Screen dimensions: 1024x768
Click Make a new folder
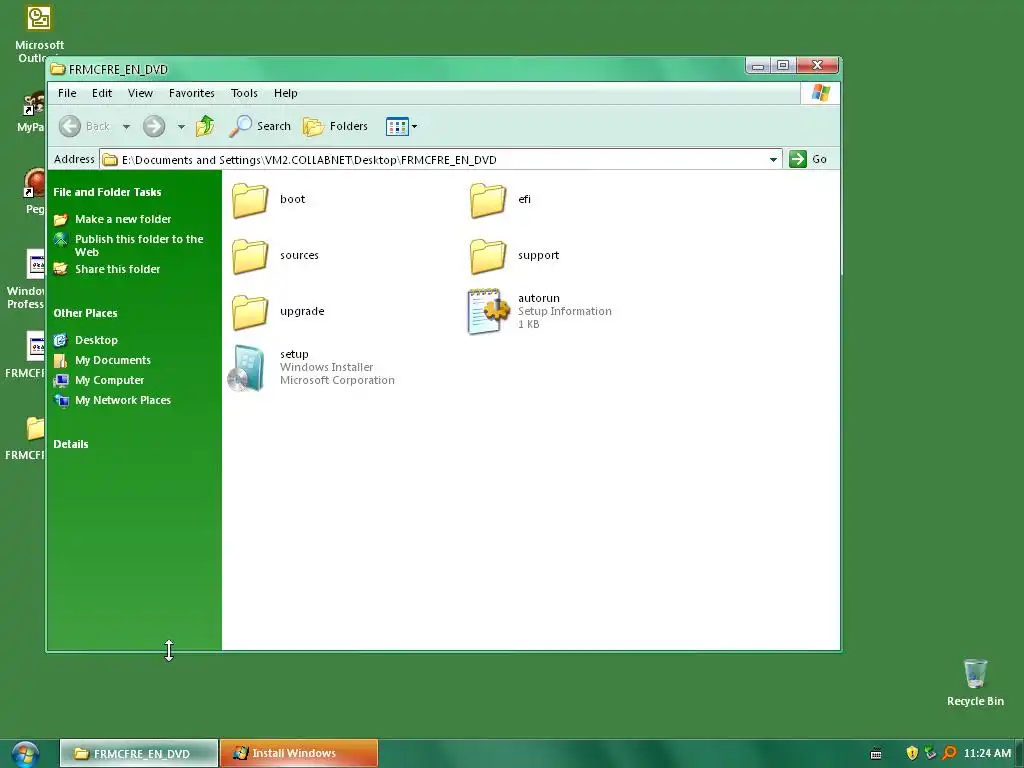coord(123,219)
